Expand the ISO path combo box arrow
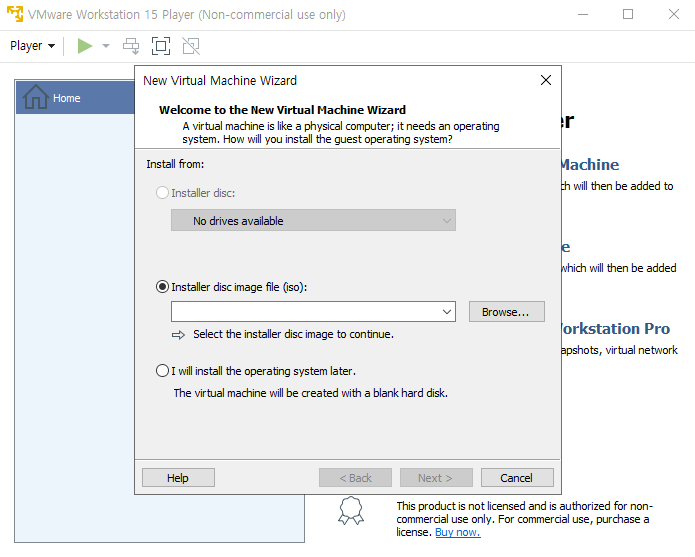This screenshot has height=557, width=695. (x=447, y=312)
